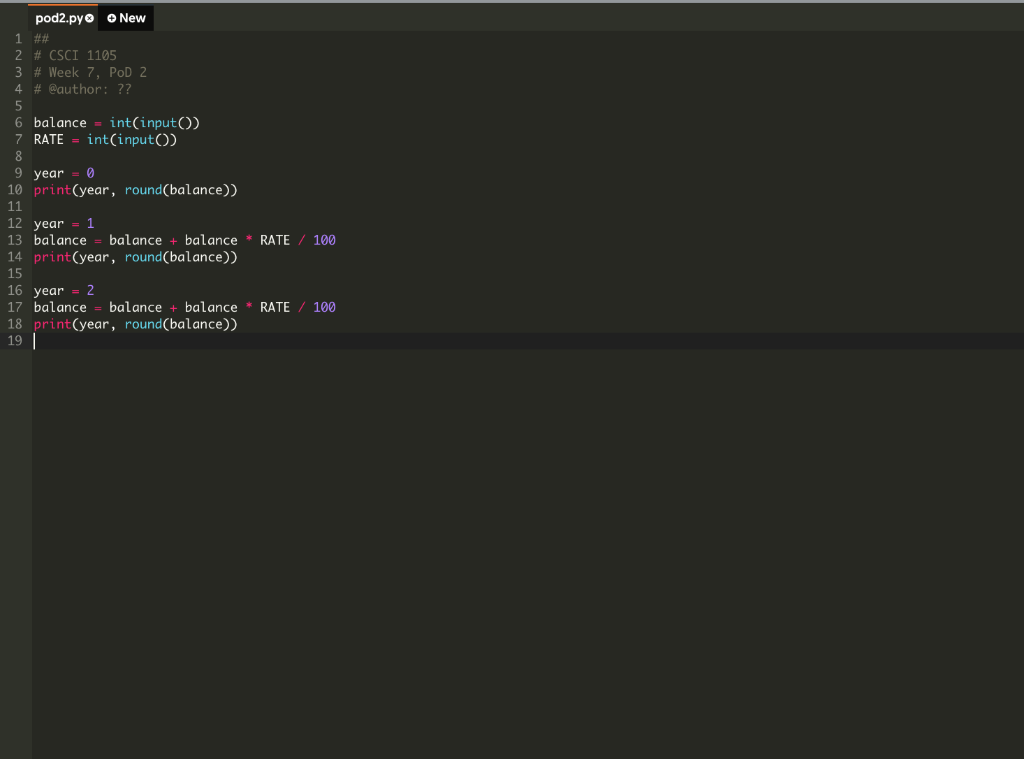Switch to the pod2.py tab

coord(59,18)
